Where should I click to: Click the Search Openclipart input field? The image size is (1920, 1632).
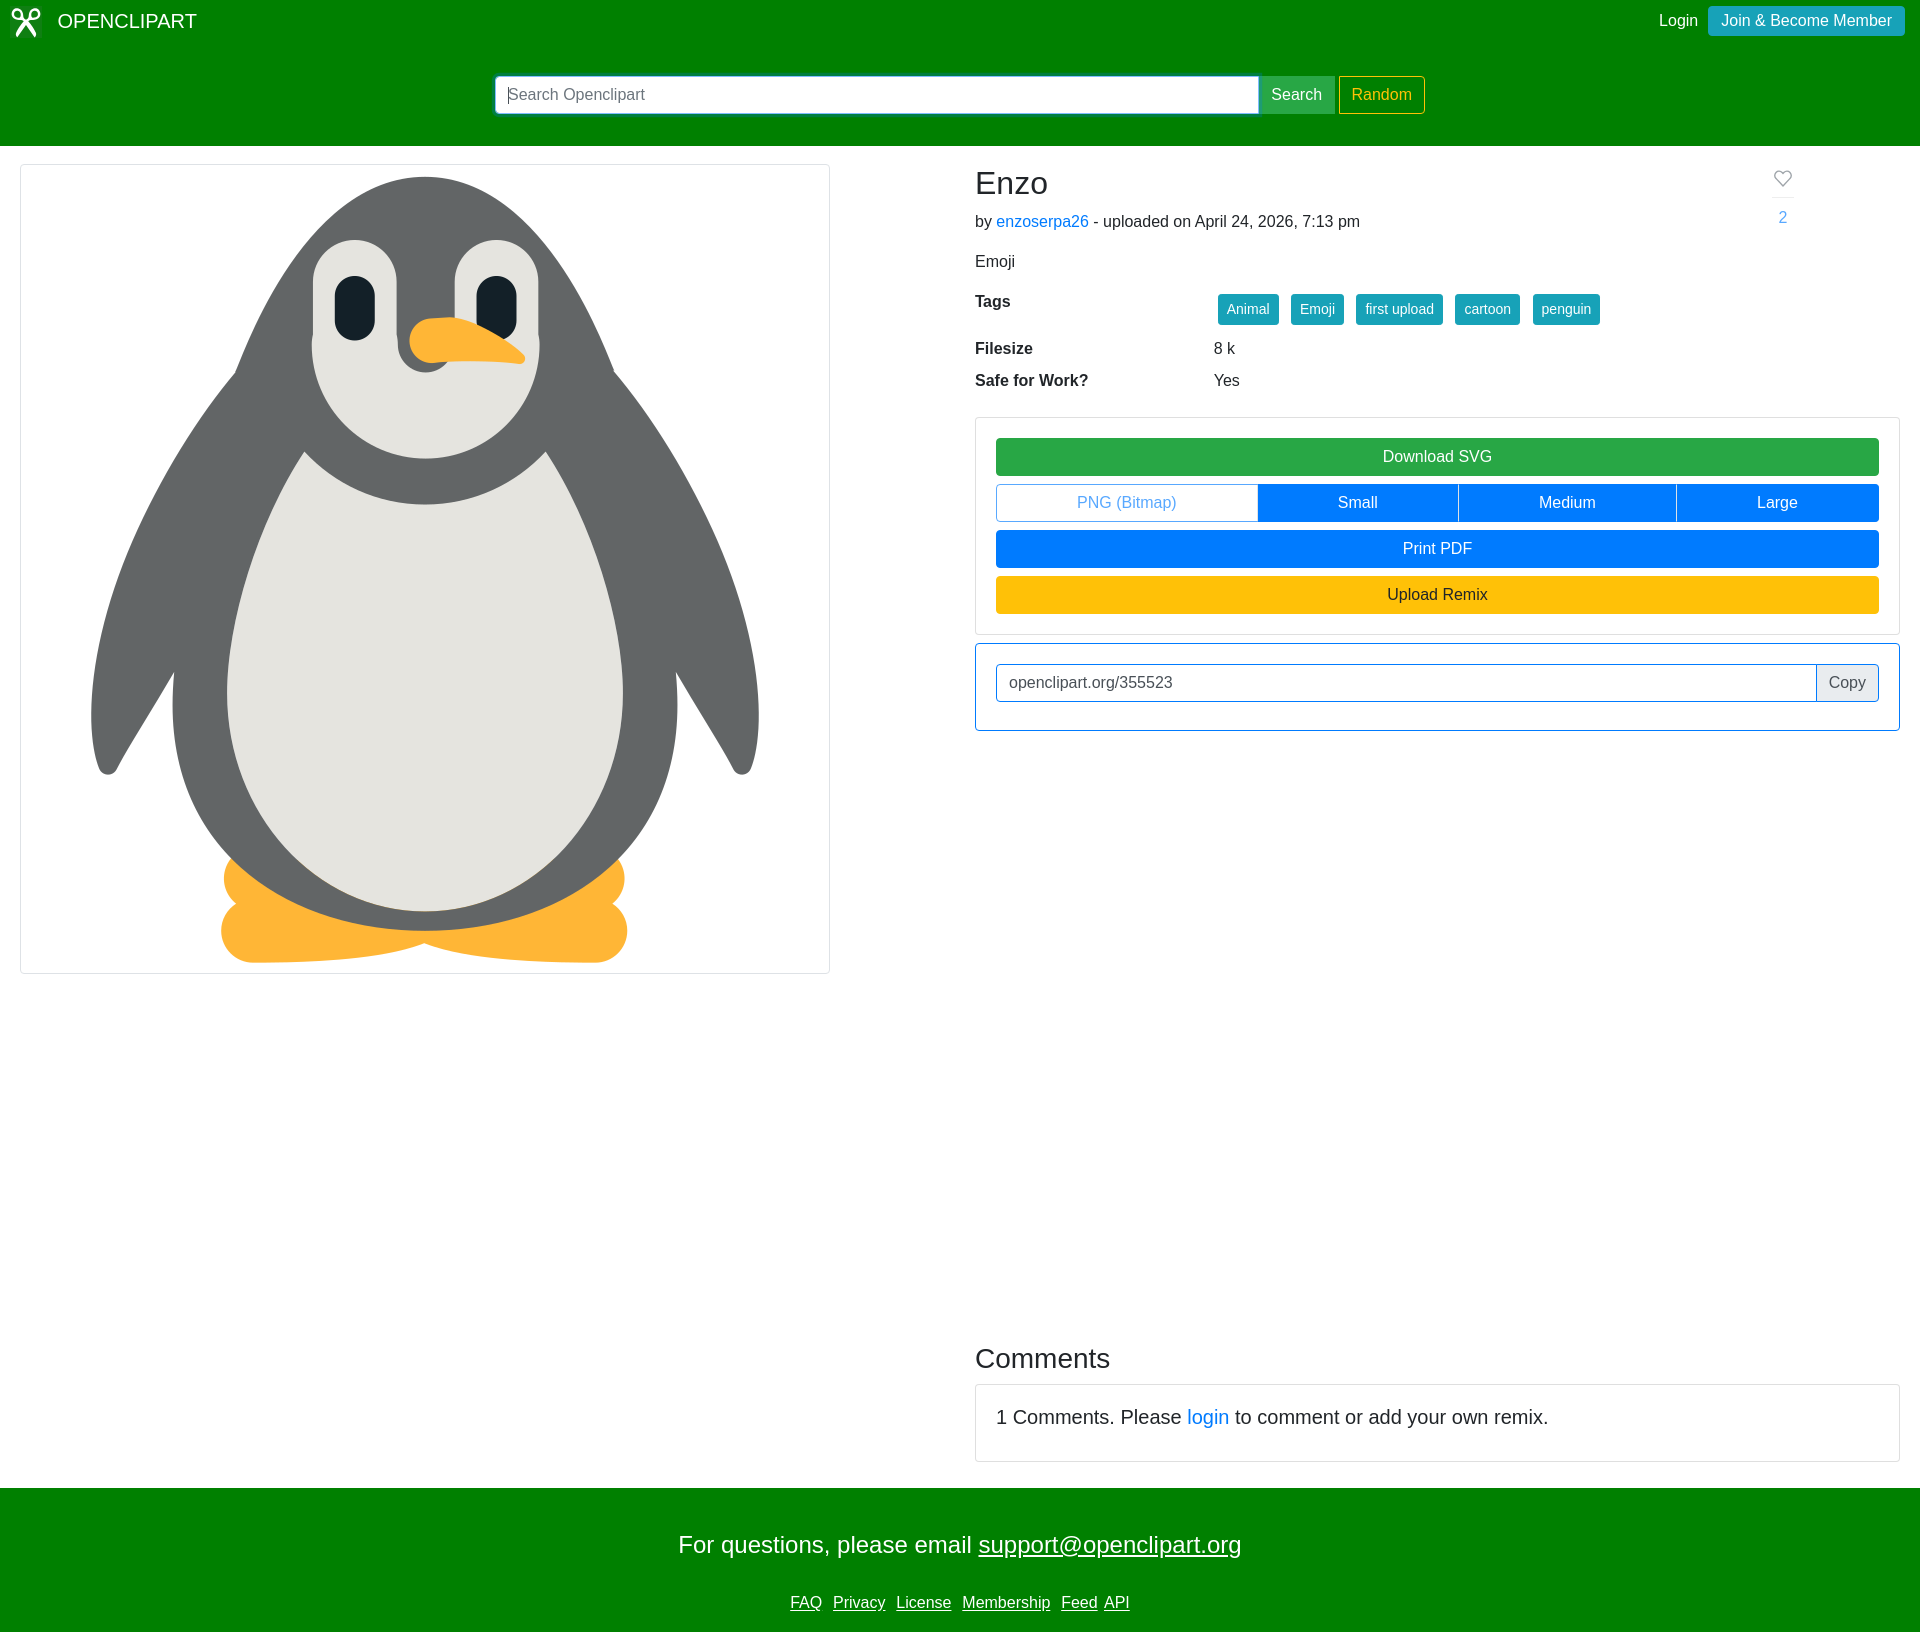point(876,95)
